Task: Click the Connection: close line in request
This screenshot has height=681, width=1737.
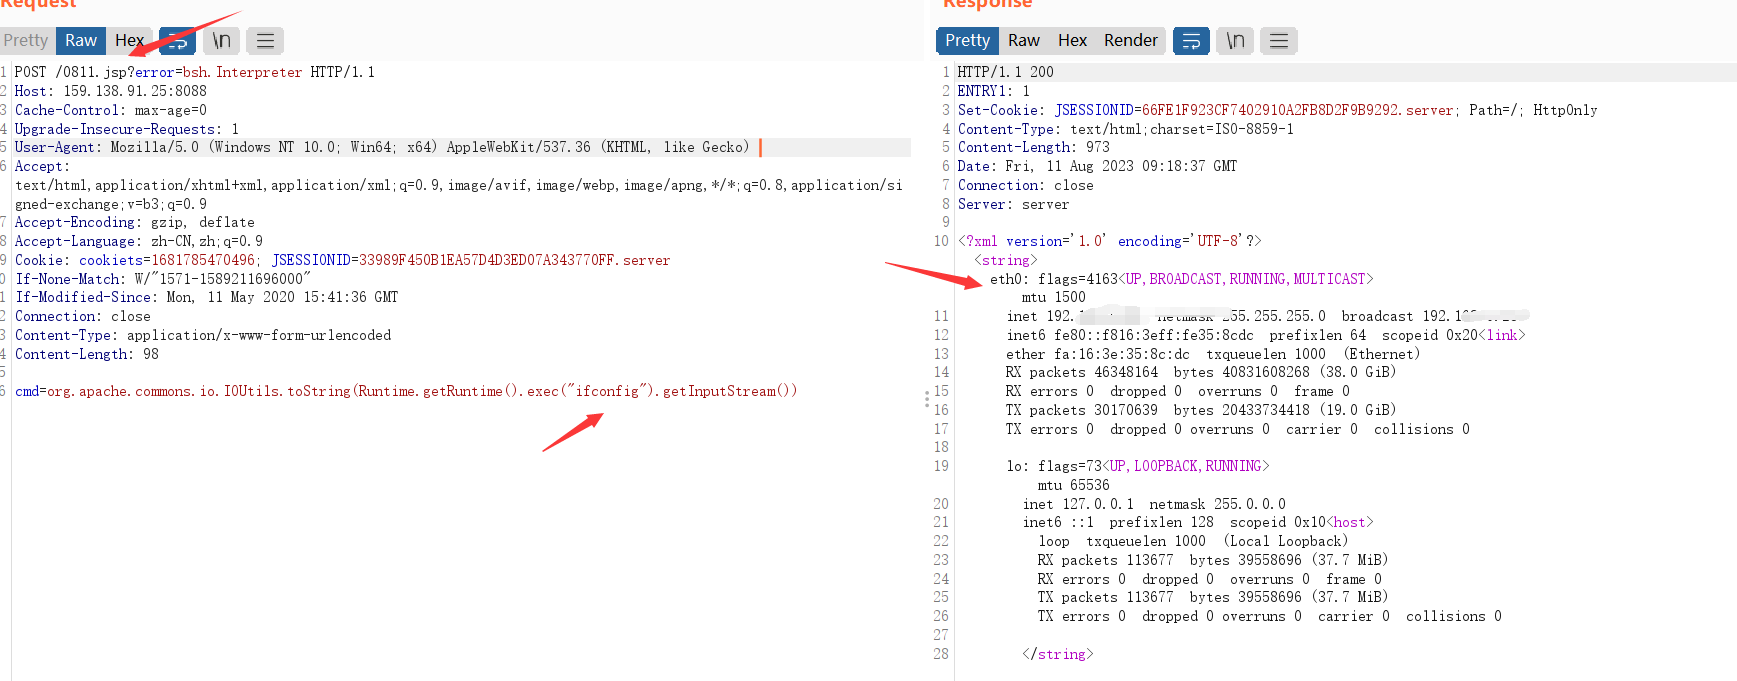Action: (83, 316)
